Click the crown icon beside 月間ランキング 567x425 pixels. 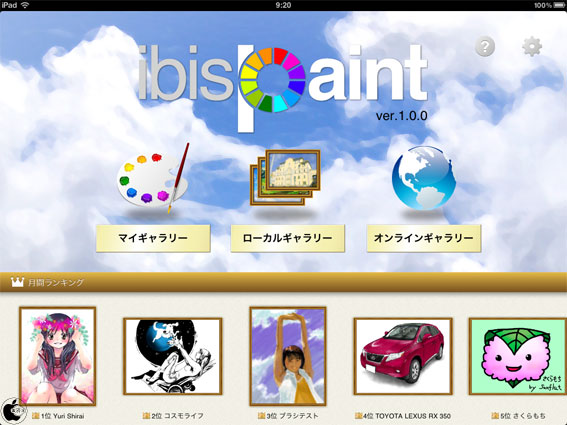click(17, 282)
